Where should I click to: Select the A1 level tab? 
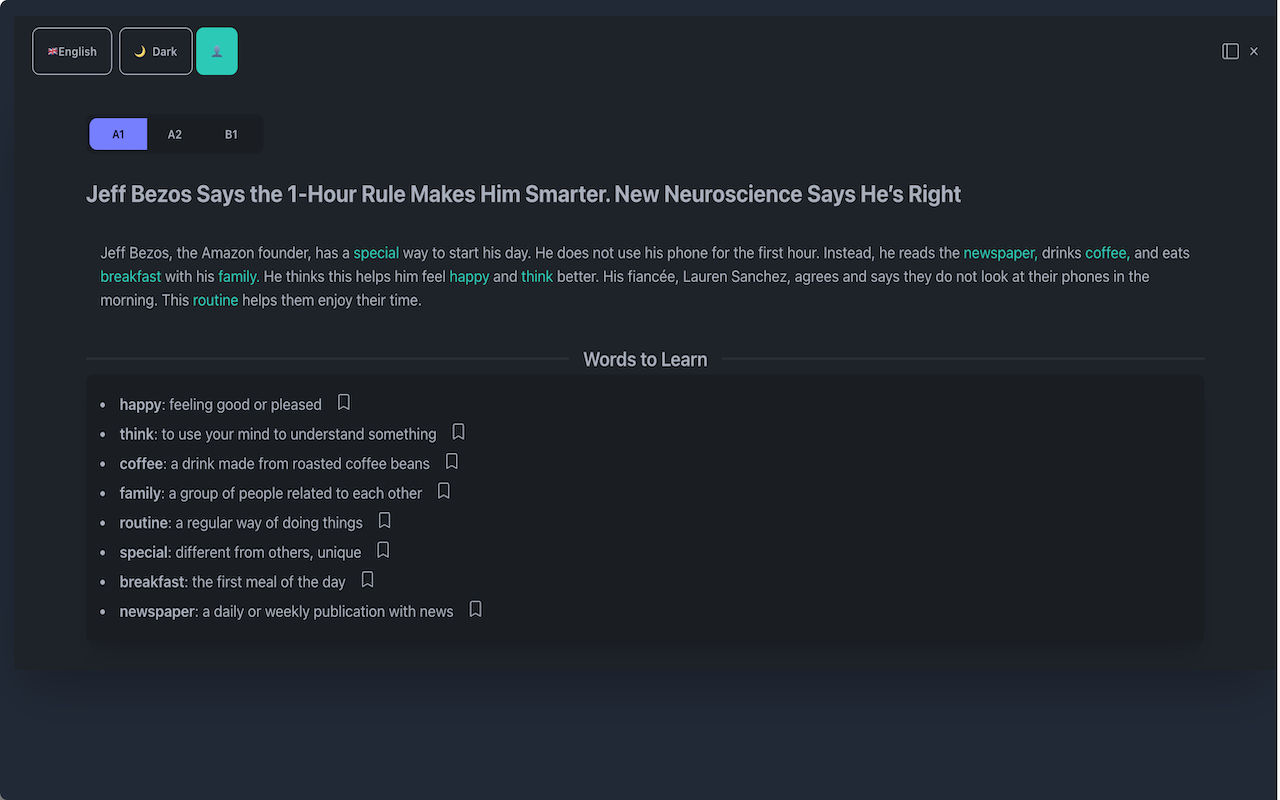[118, 134]
